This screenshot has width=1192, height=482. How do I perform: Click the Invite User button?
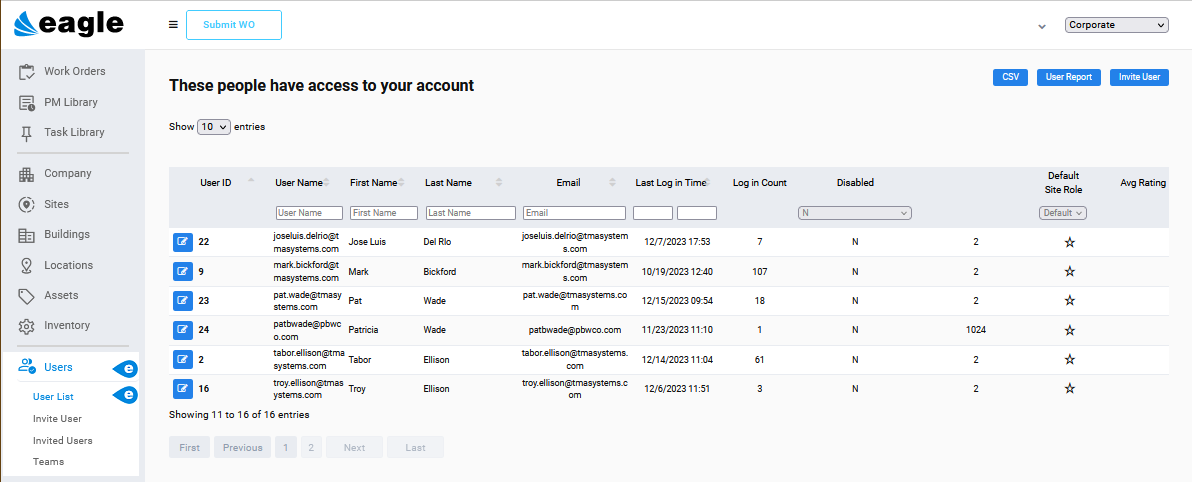point(1139,77)
